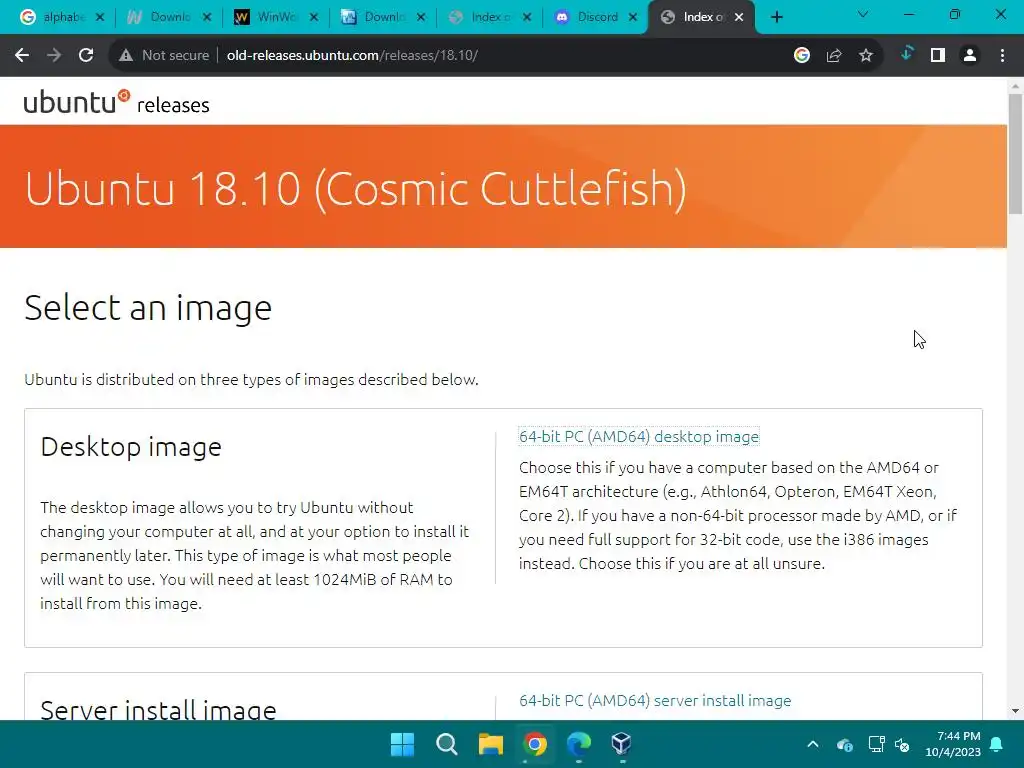1024x768 pixels.
Task: Click the page's vertical scrollbar thumb
Action: 1015,154
